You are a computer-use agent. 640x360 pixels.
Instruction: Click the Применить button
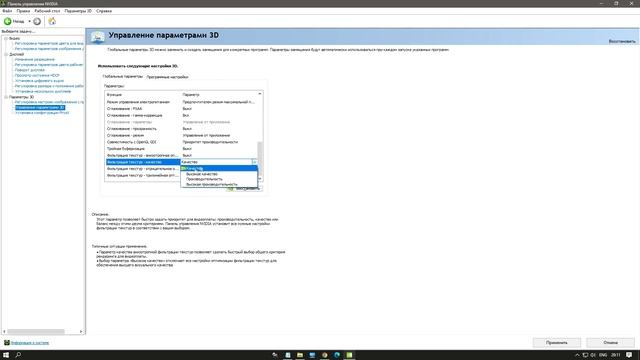tap(557, 343)
